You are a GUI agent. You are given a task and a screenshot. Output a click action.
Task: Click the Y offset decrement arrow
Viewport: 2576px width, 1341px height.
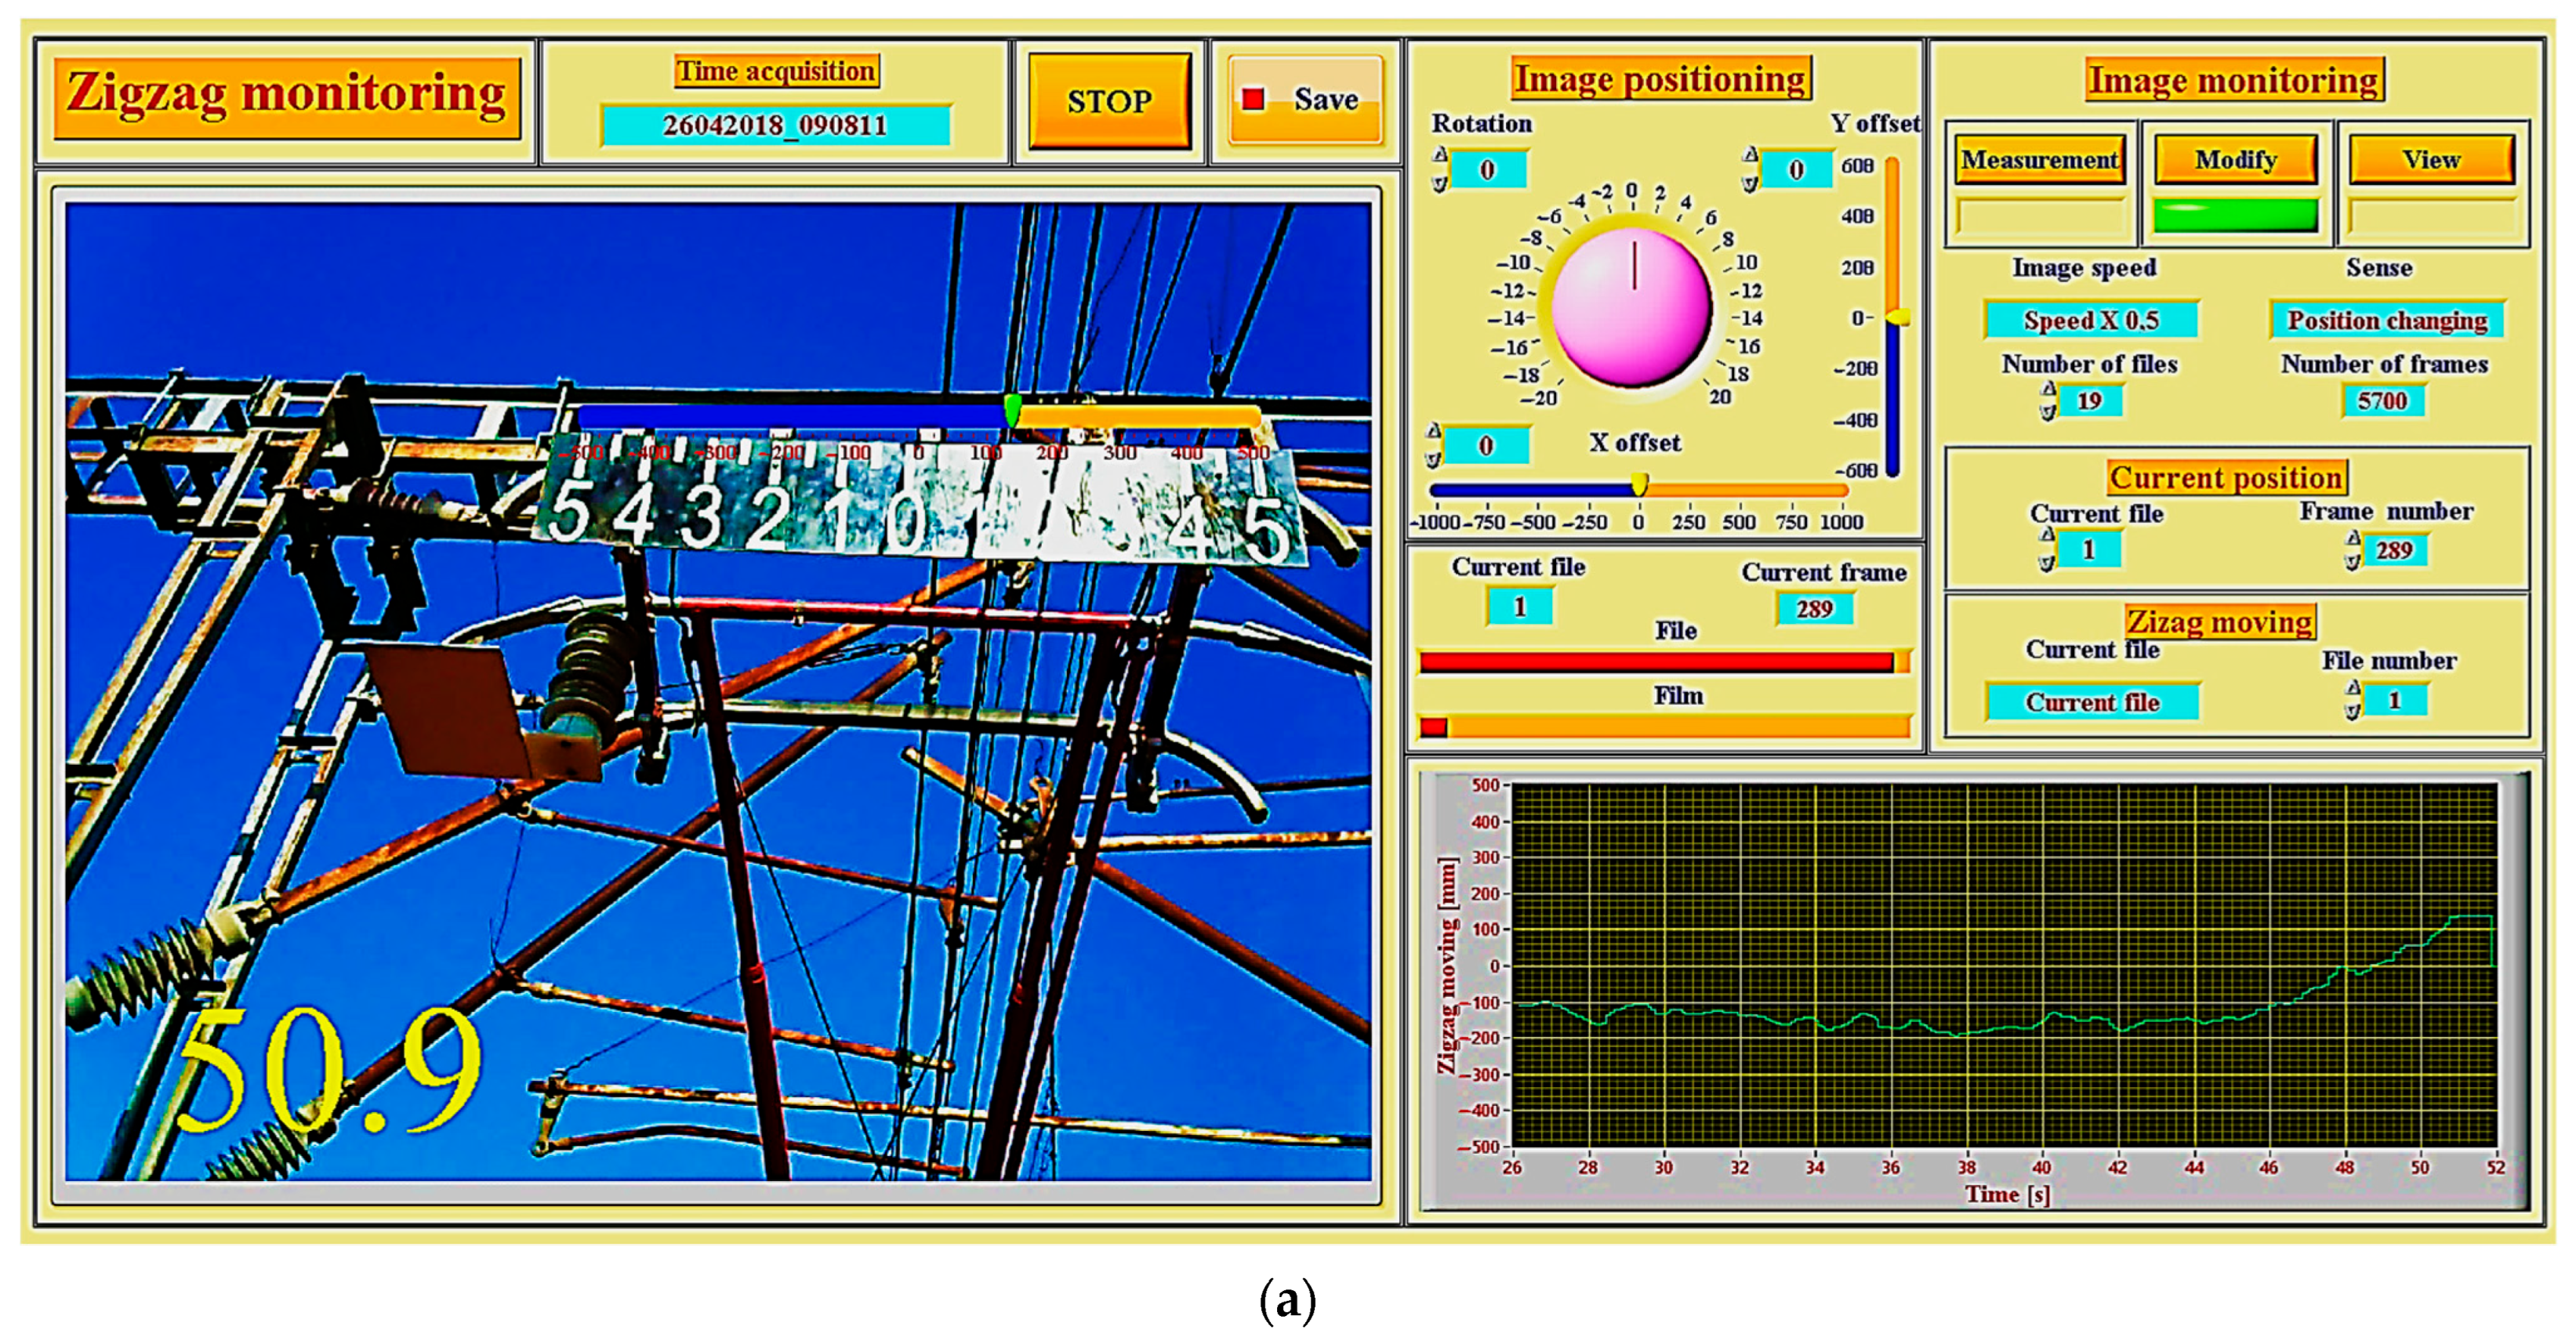pos(1750,185)
